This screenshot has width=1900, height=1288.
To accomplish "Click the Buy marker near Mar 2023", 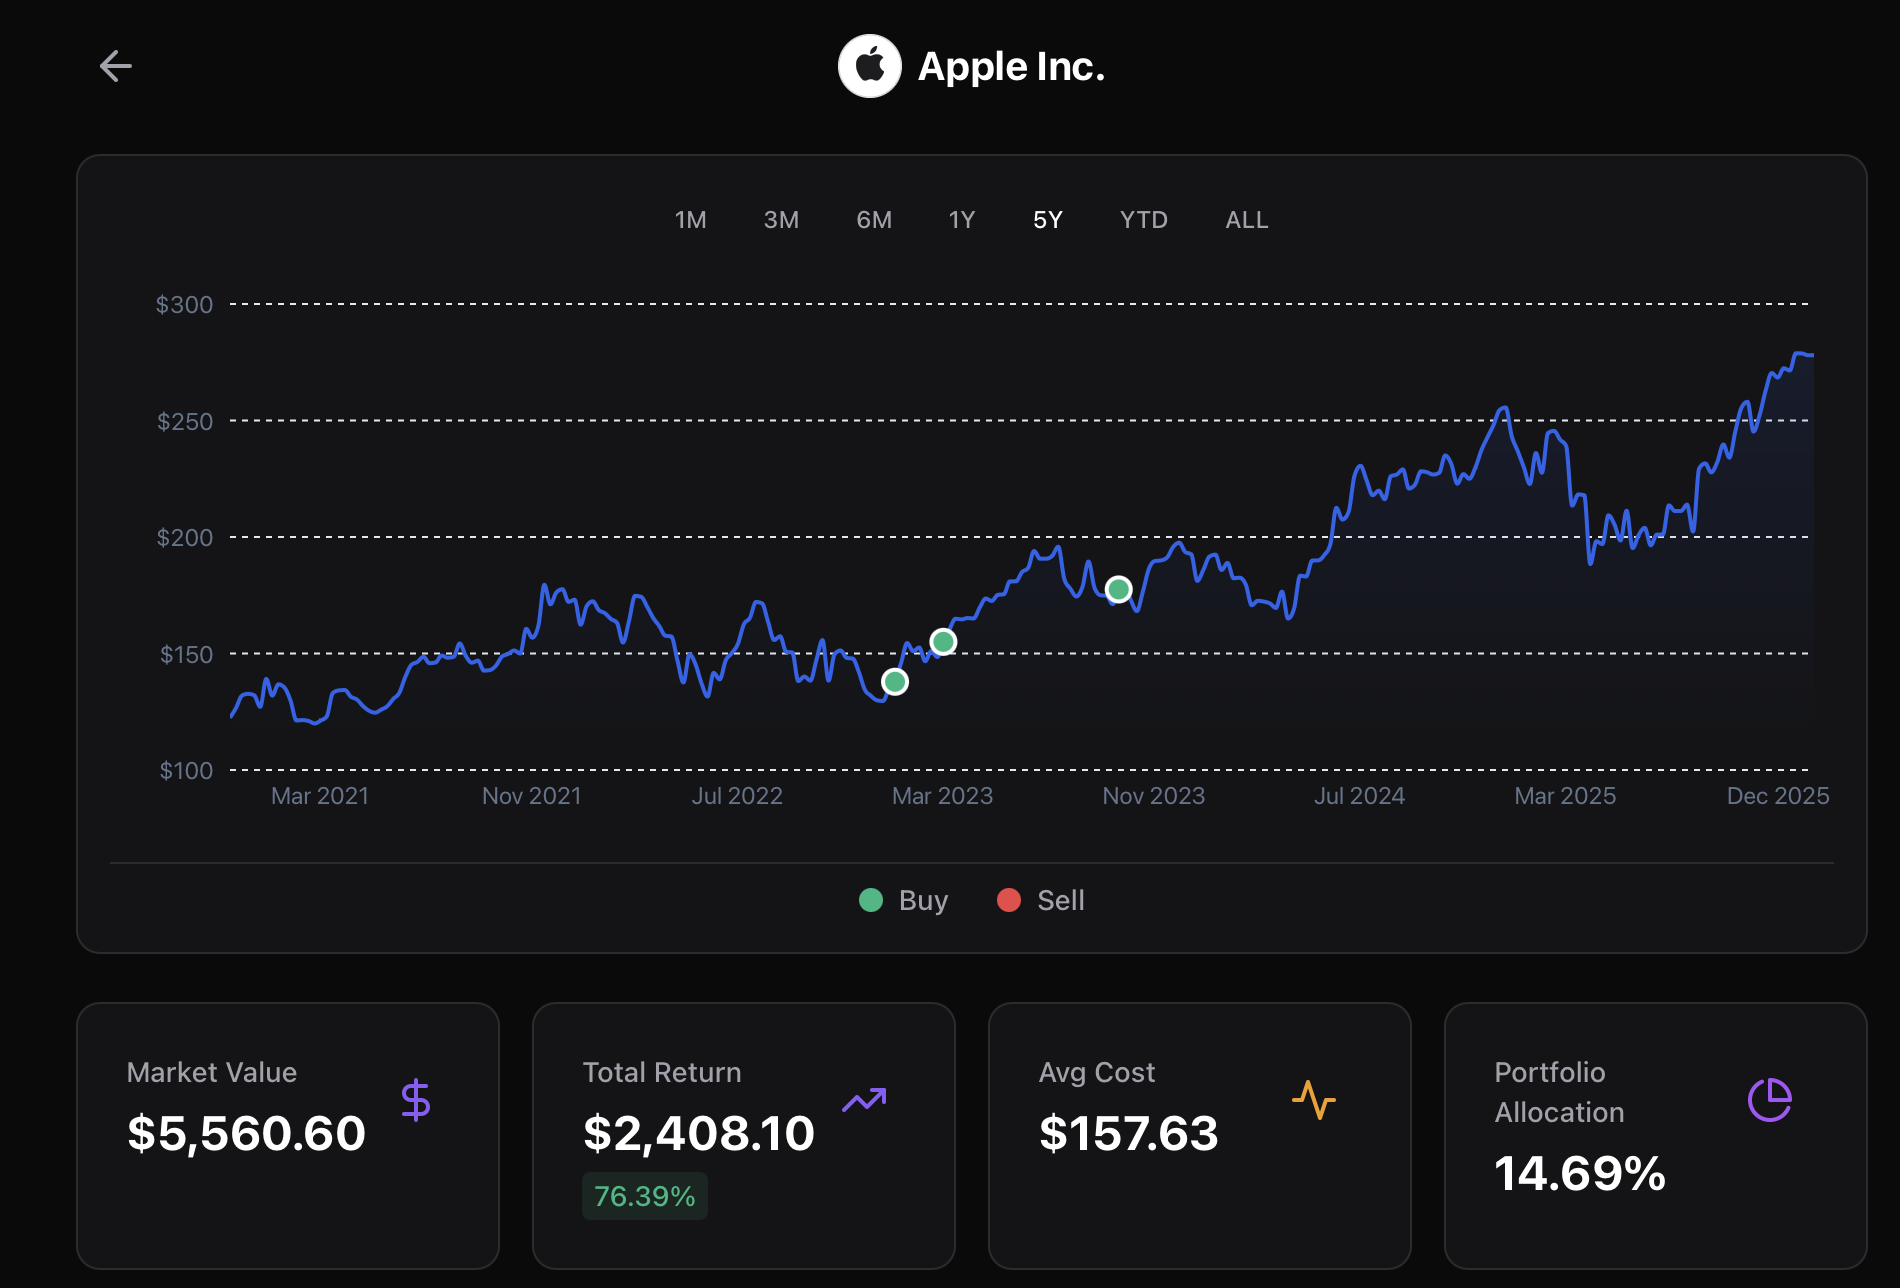I will point(941,641).
